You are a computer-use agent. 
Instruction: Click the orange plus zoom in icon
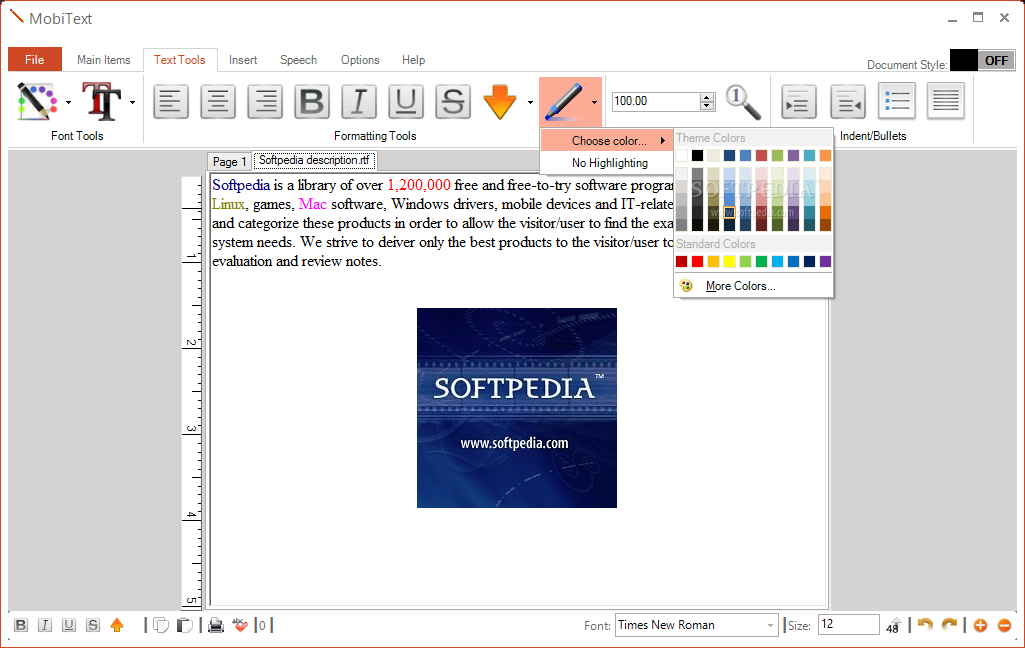tap(980, 625)
